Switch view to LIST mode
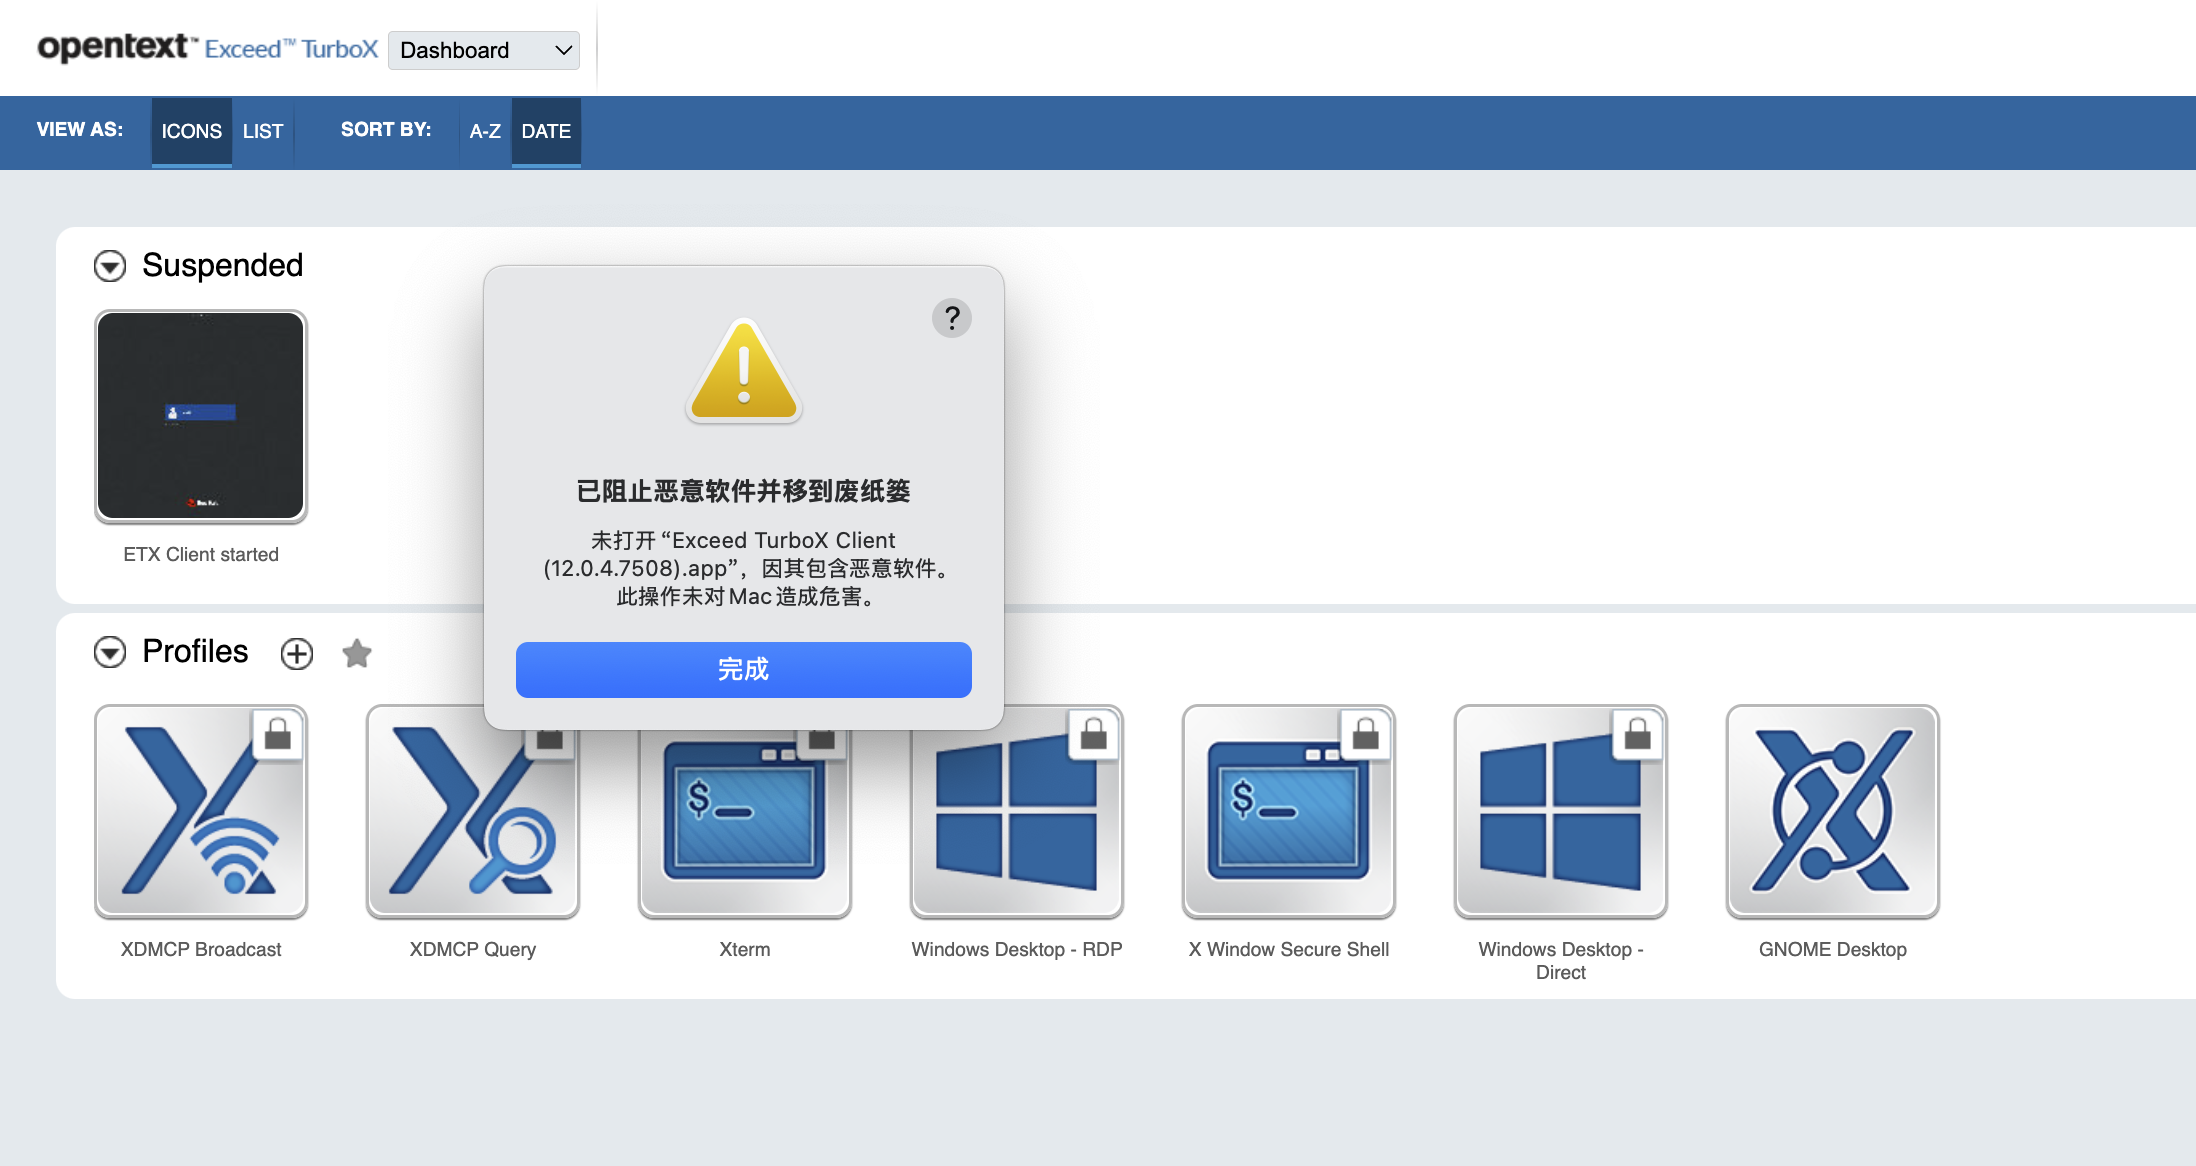Screen dimensions: 2196x1166 point(263,131)
